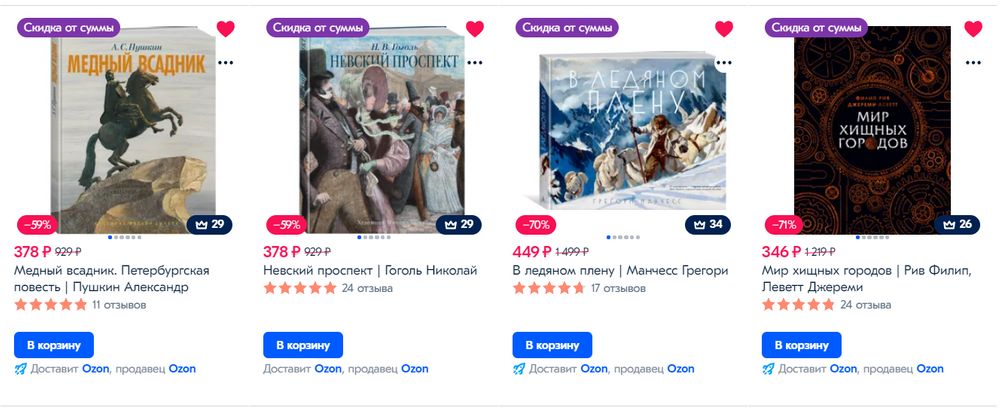Unfavorite the Медный всадник book via heart icon
1000x410 pixels.
[225, 29]
